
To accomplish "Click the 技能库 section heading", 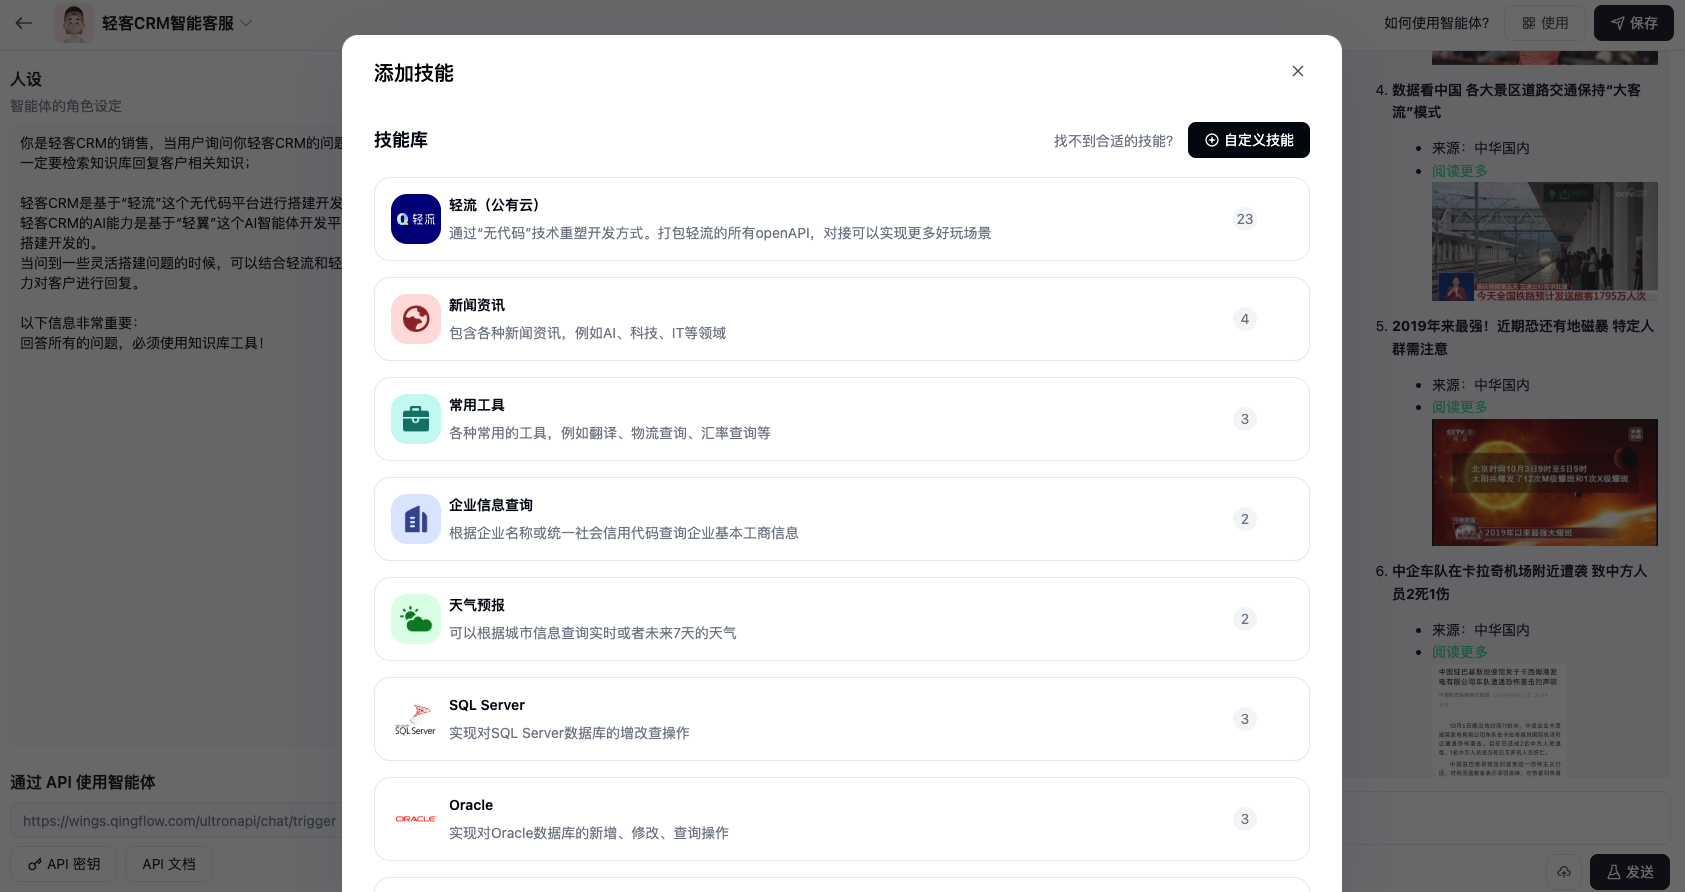I will click(x=401, y=140).
